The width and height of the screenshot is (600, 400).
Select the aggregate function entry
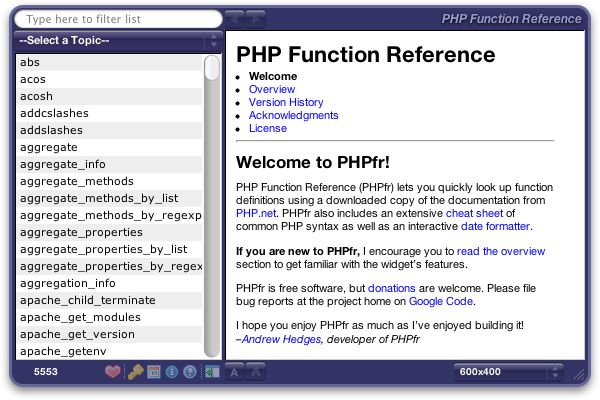point(109,147)
